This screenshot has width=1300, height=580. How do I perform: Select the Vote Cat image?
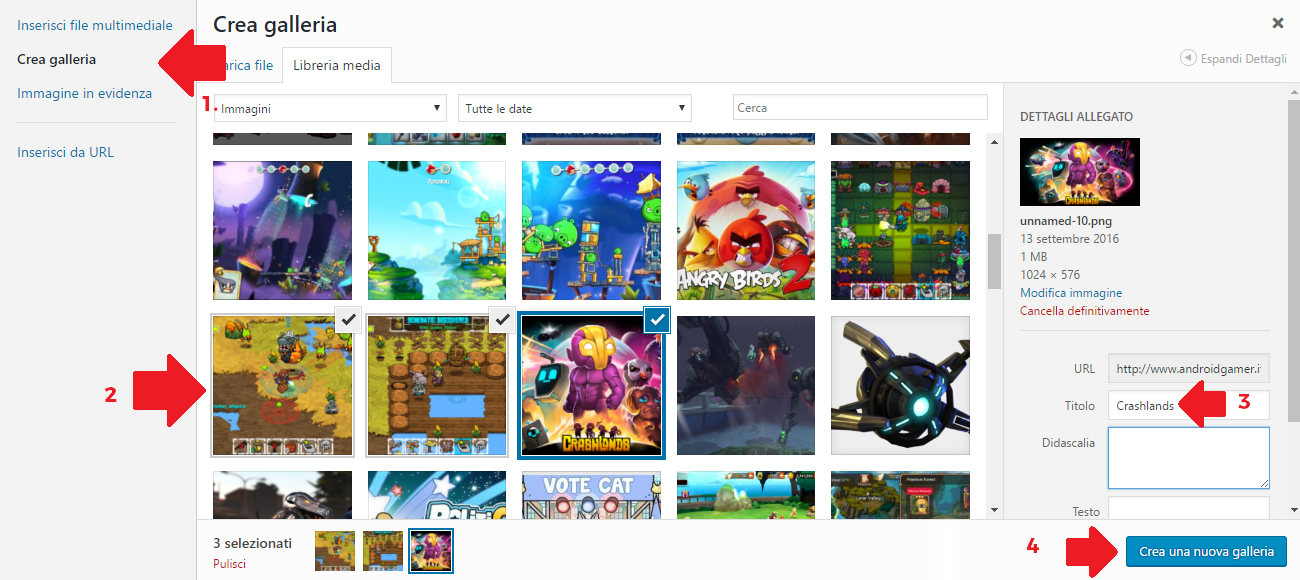click(591, 495)
